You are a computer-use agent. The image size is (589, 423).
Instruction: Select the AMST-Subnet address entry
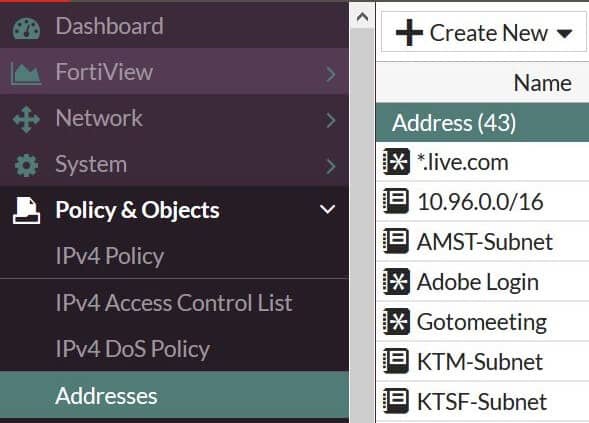[482, 242]
